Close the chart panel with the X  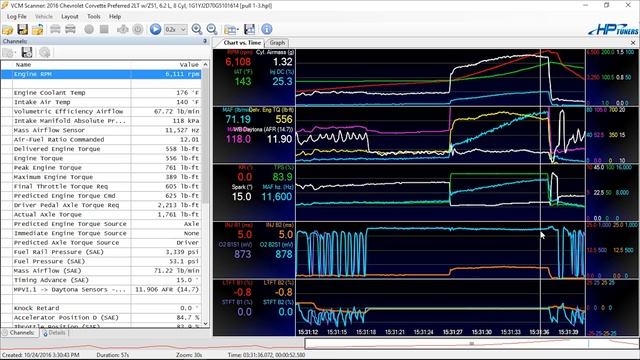[x=633, y=43]
